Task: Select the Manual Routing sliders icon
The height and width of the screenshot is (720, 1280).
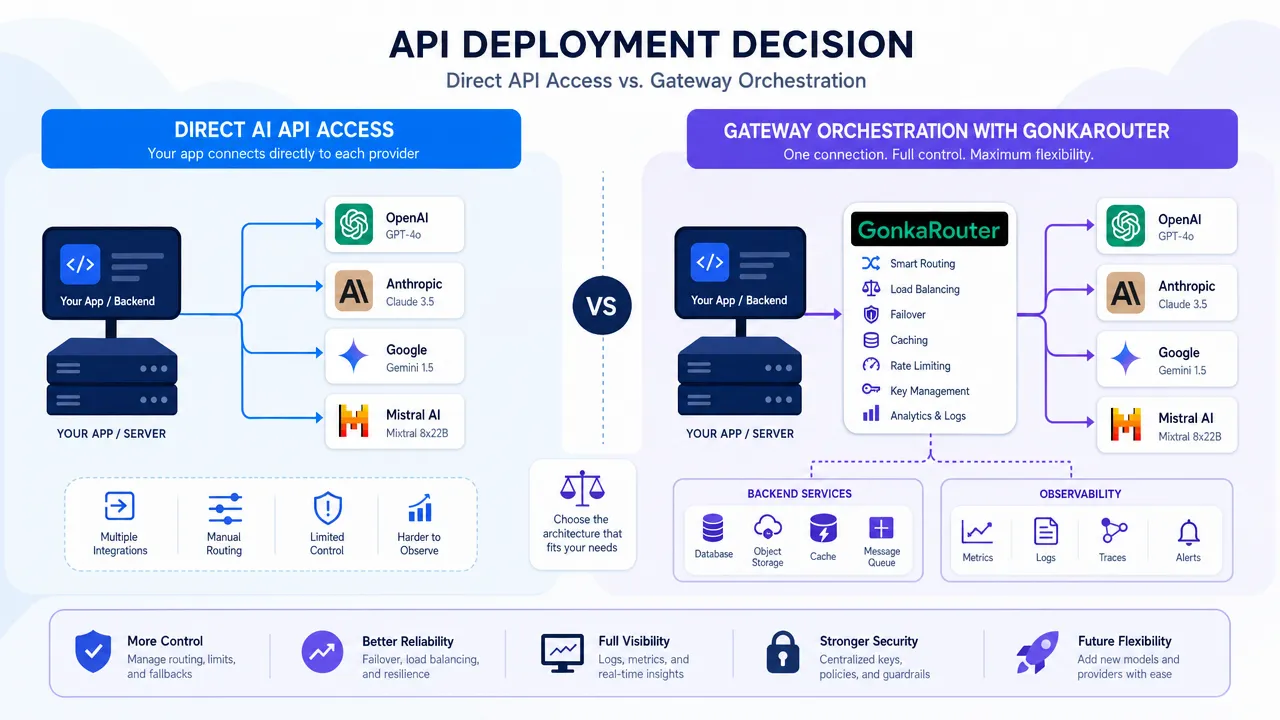Action: [224, 508]
